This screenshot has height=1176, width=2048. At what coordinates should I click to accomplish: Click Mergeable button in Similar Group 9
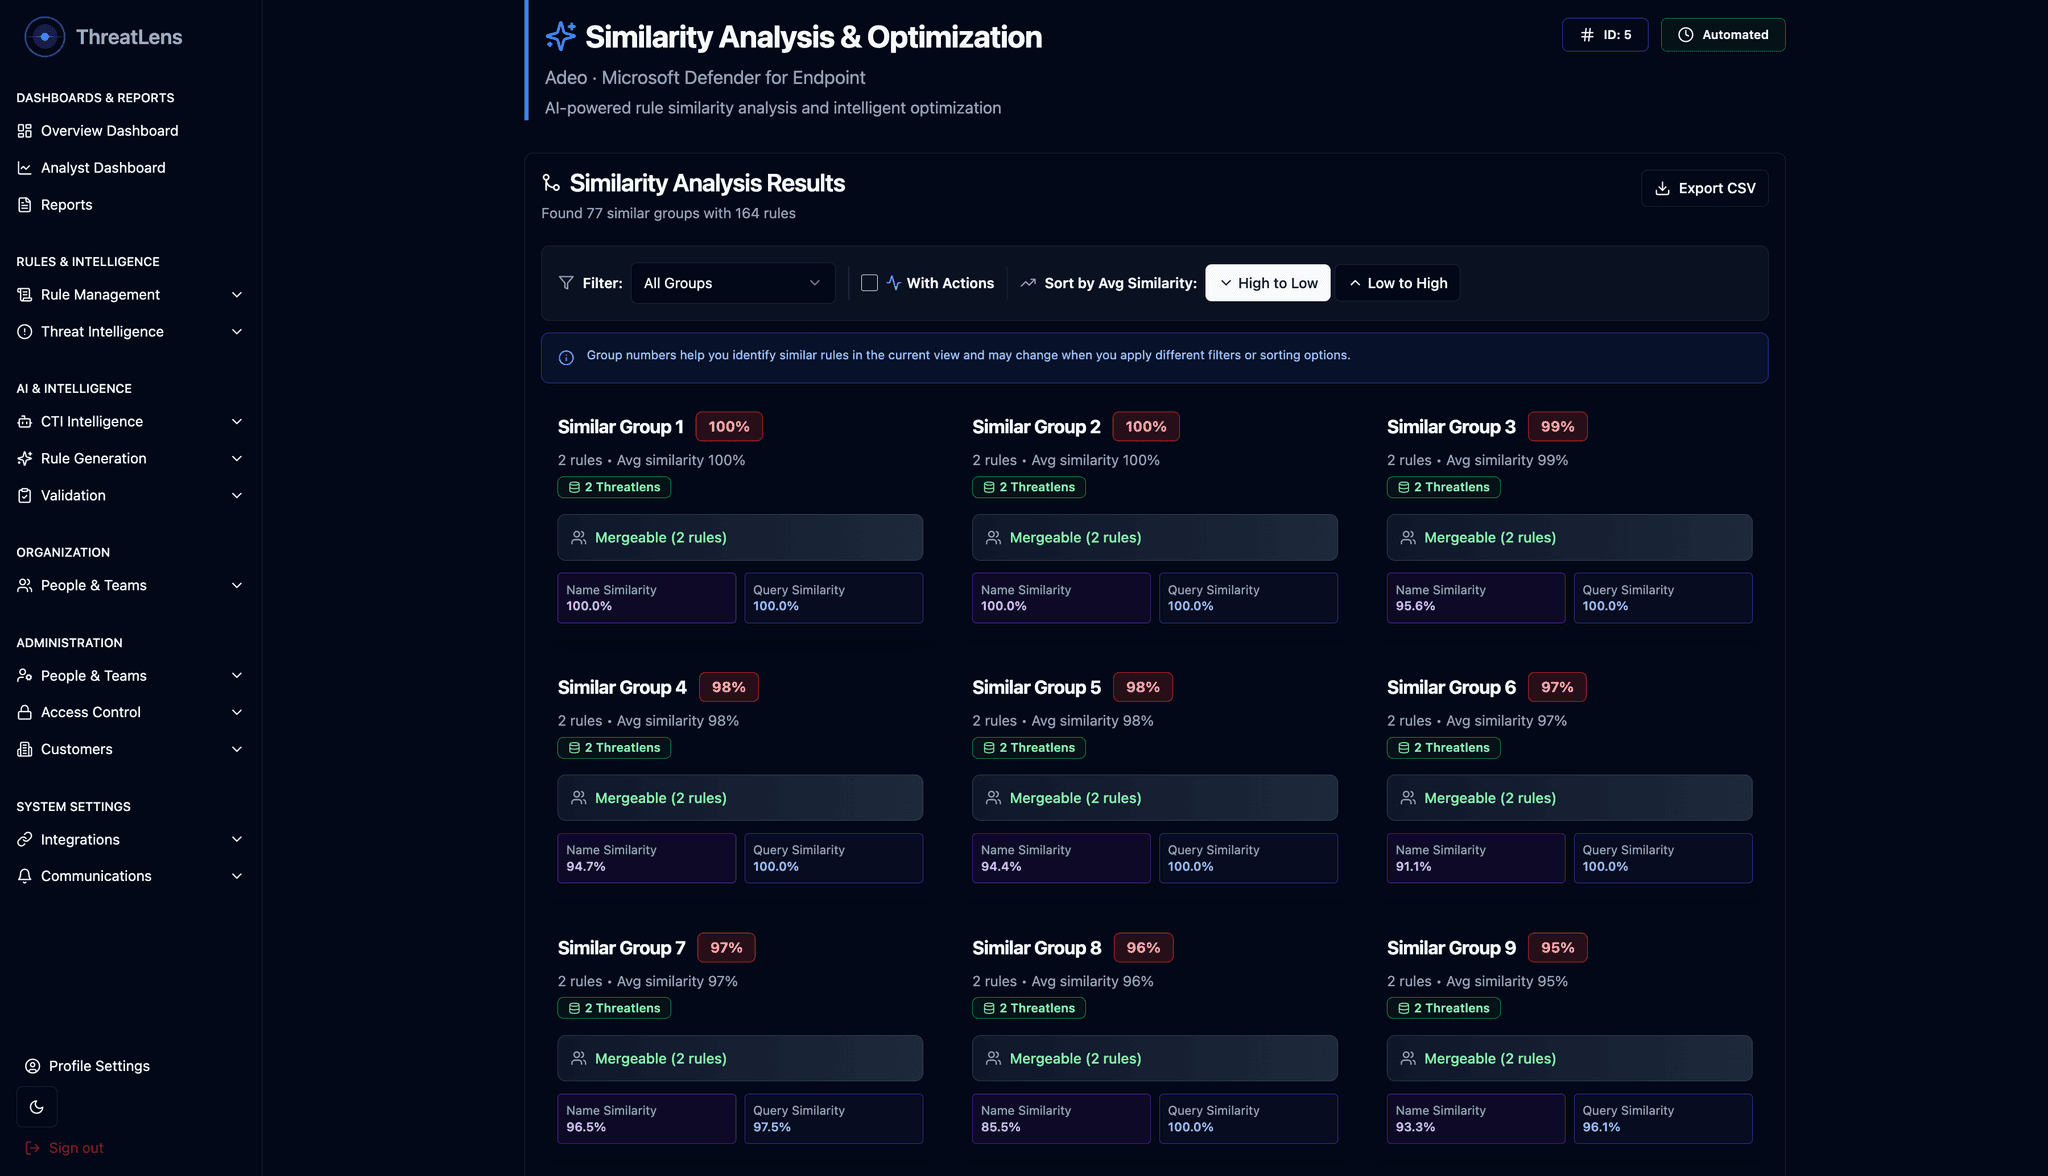click(x=1569, y=1059)
